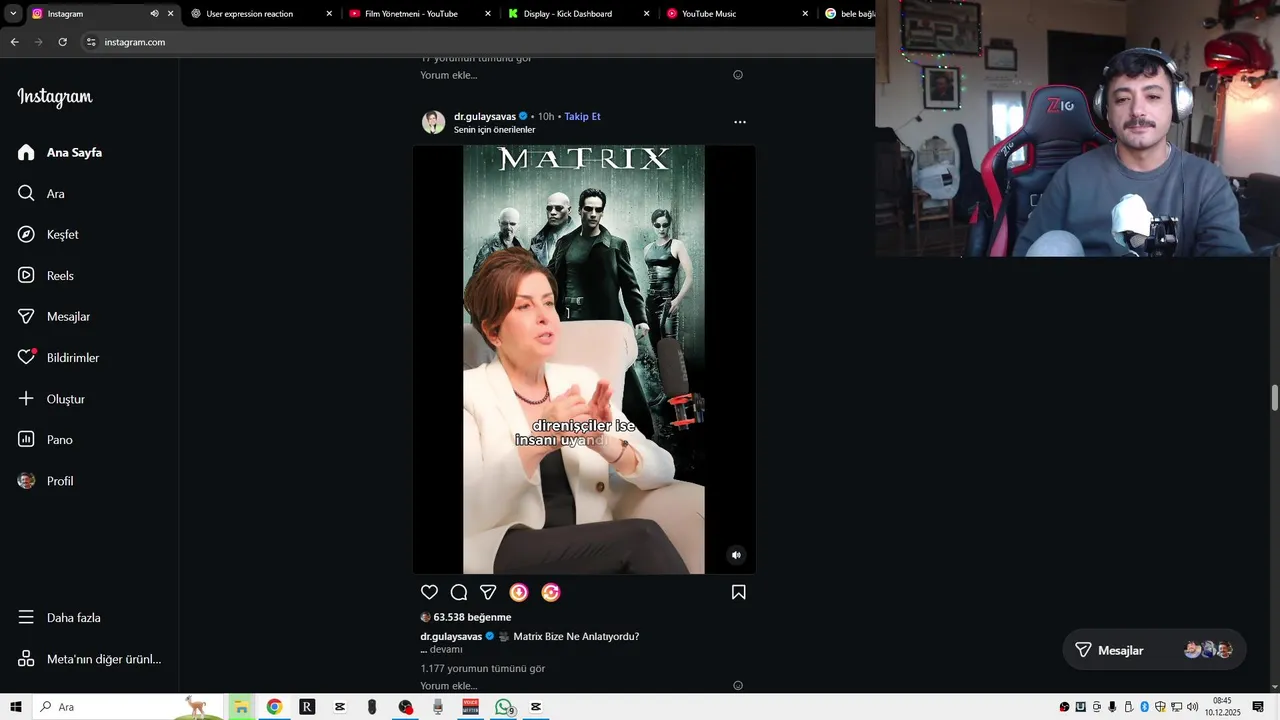This screenshot has width=1280, height=720.
Task: Open emoji picker beside the Yorum ekle field above the post
Action: pos(738,75)
